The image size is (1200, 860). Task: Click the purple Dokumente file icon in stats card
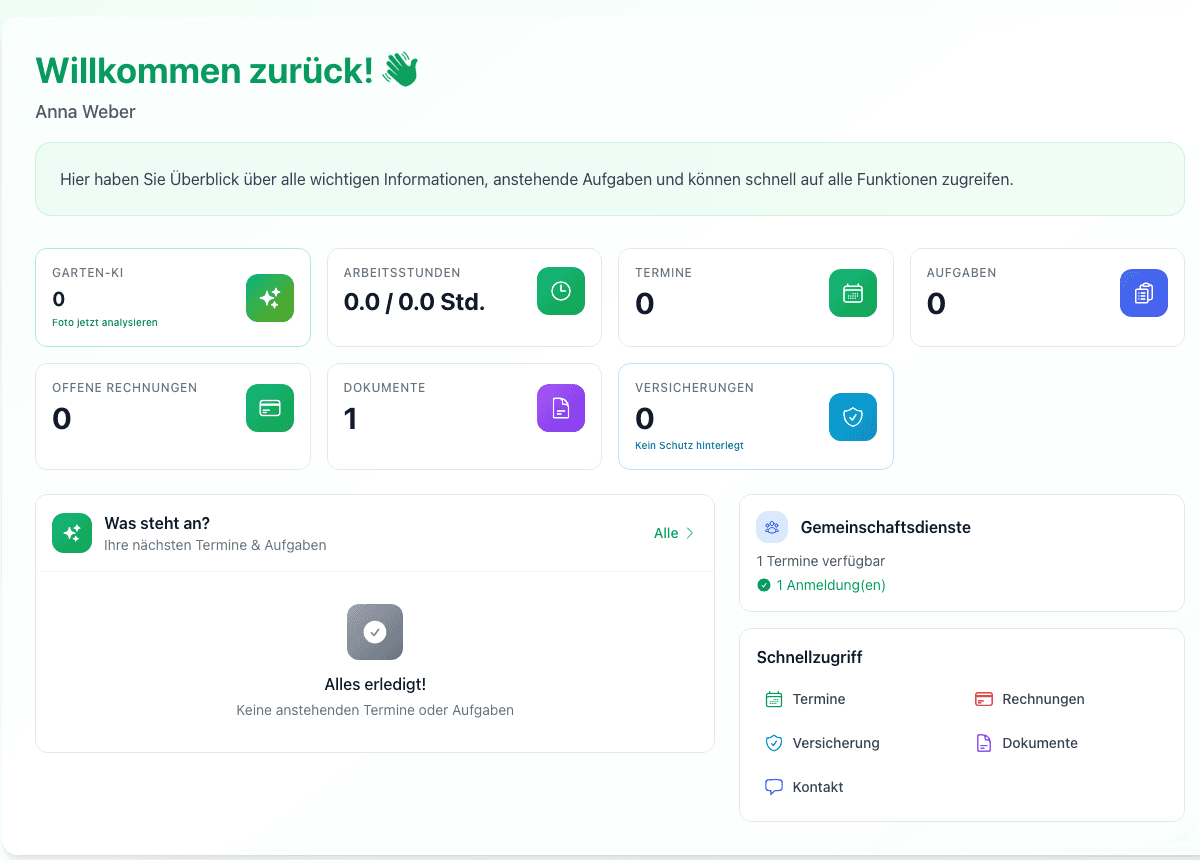coord(561,408)
